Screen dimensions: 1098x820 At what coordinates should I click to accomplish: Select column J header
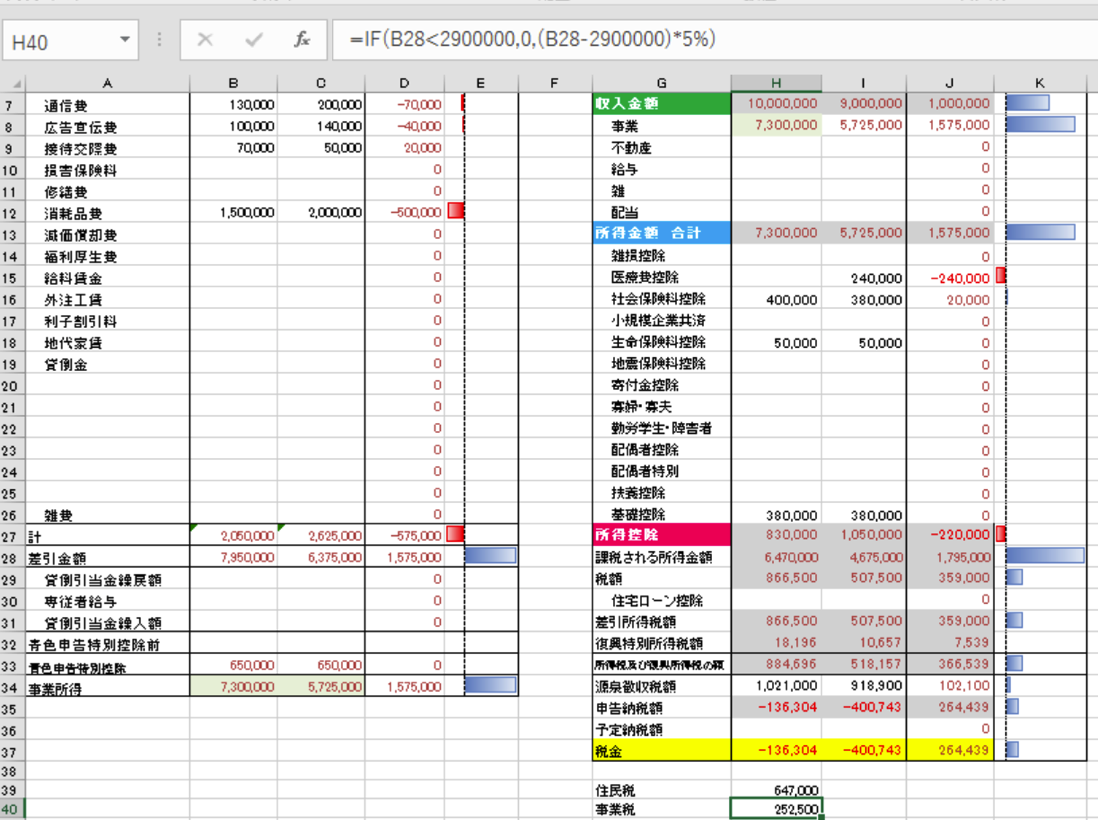(949, 83)
